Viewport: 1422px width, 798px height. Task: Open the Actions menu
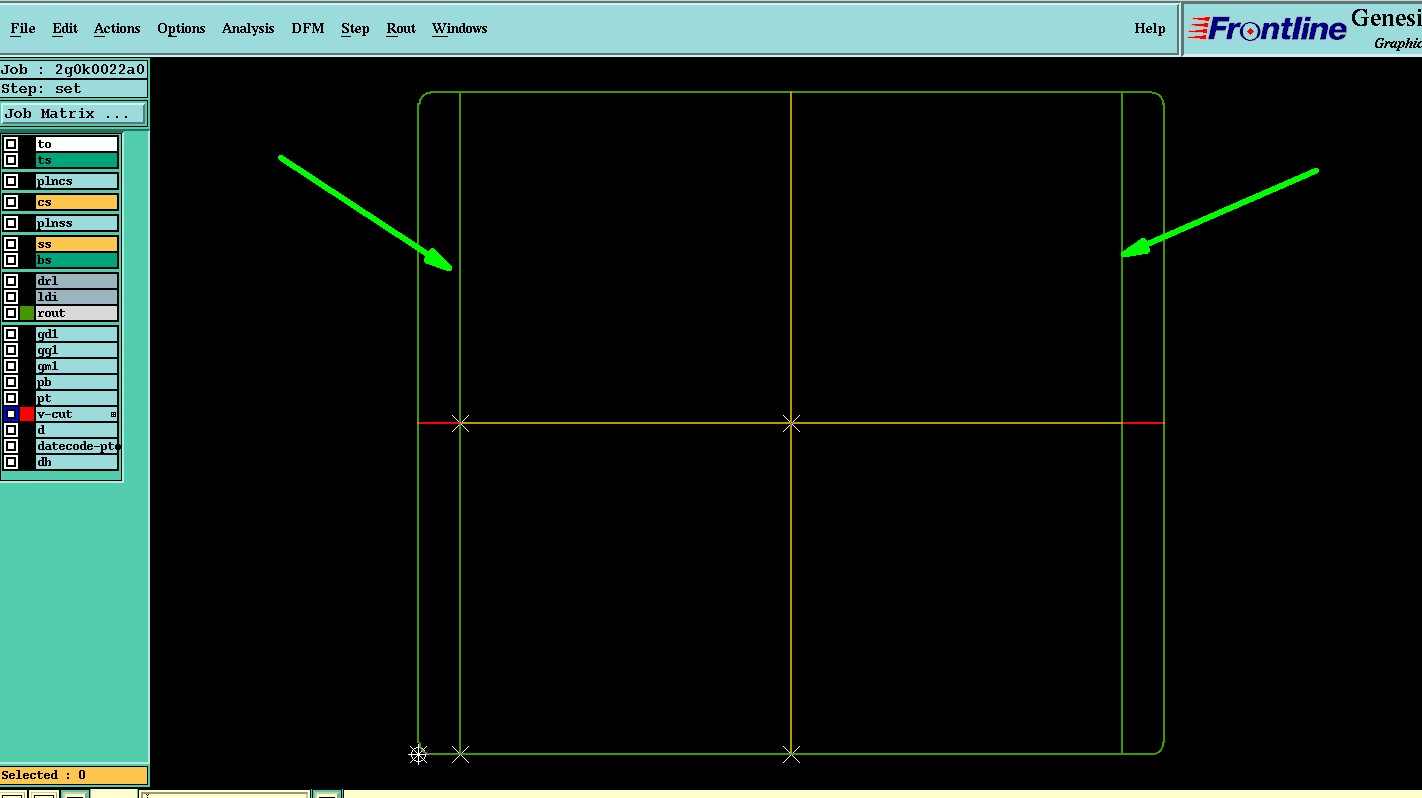point(117,28)
